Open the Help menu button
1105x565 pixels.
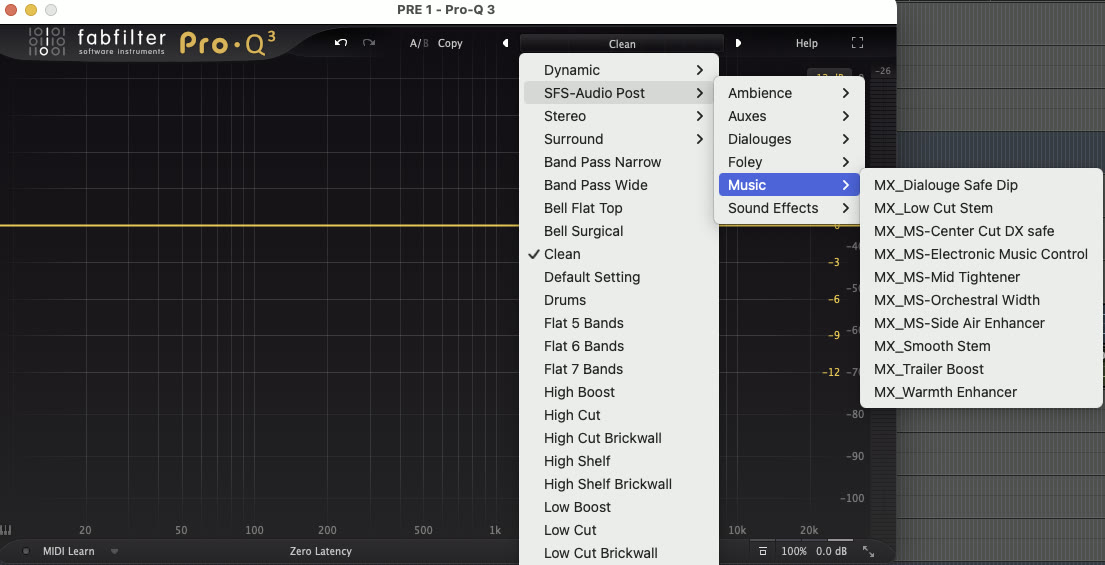(x=806, y=44)
